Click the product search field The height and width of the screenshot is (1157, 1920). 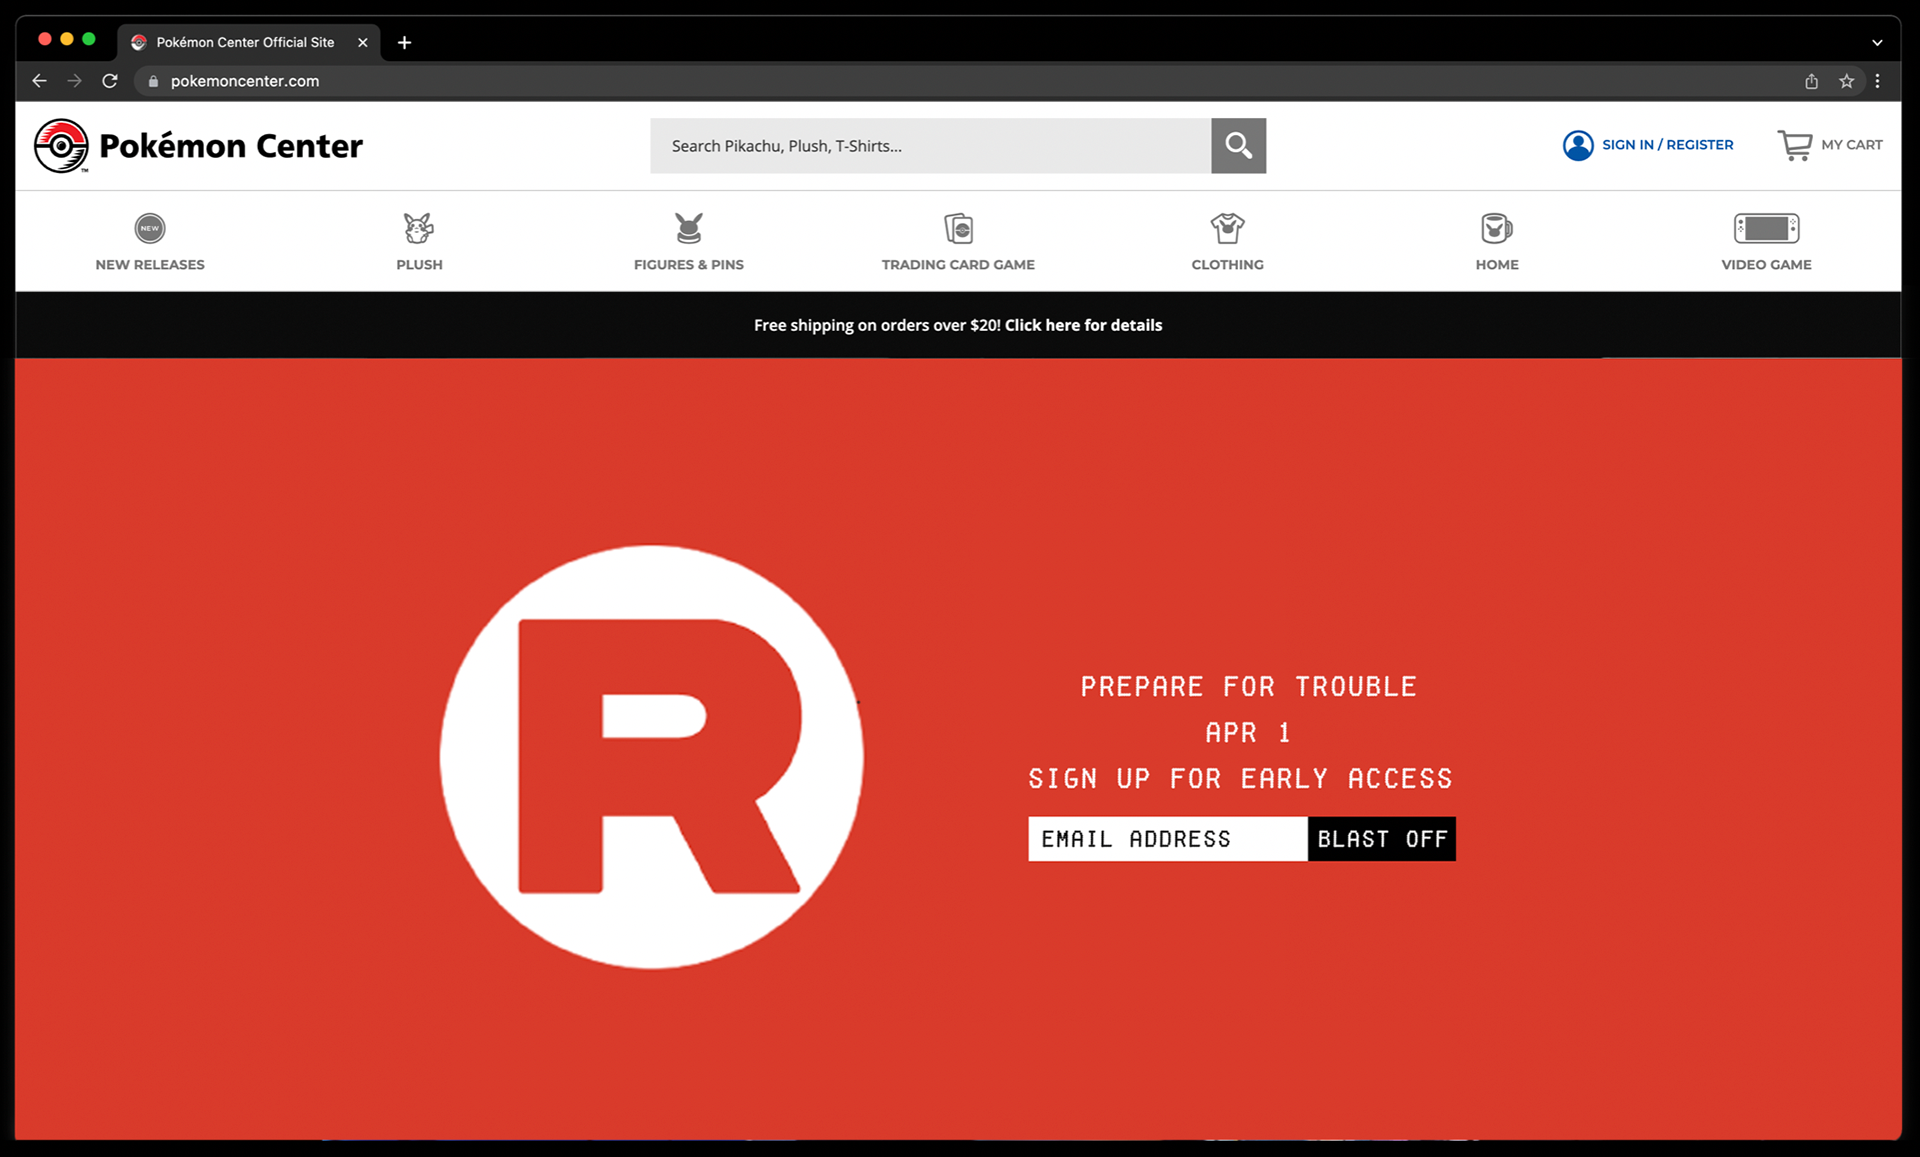[930, 146]
